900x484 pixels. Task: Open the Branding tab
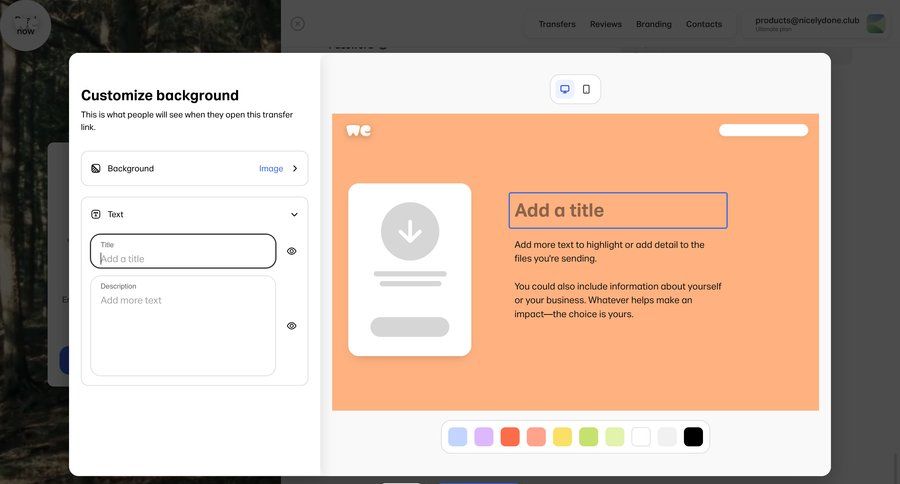(x=654, y=24)
